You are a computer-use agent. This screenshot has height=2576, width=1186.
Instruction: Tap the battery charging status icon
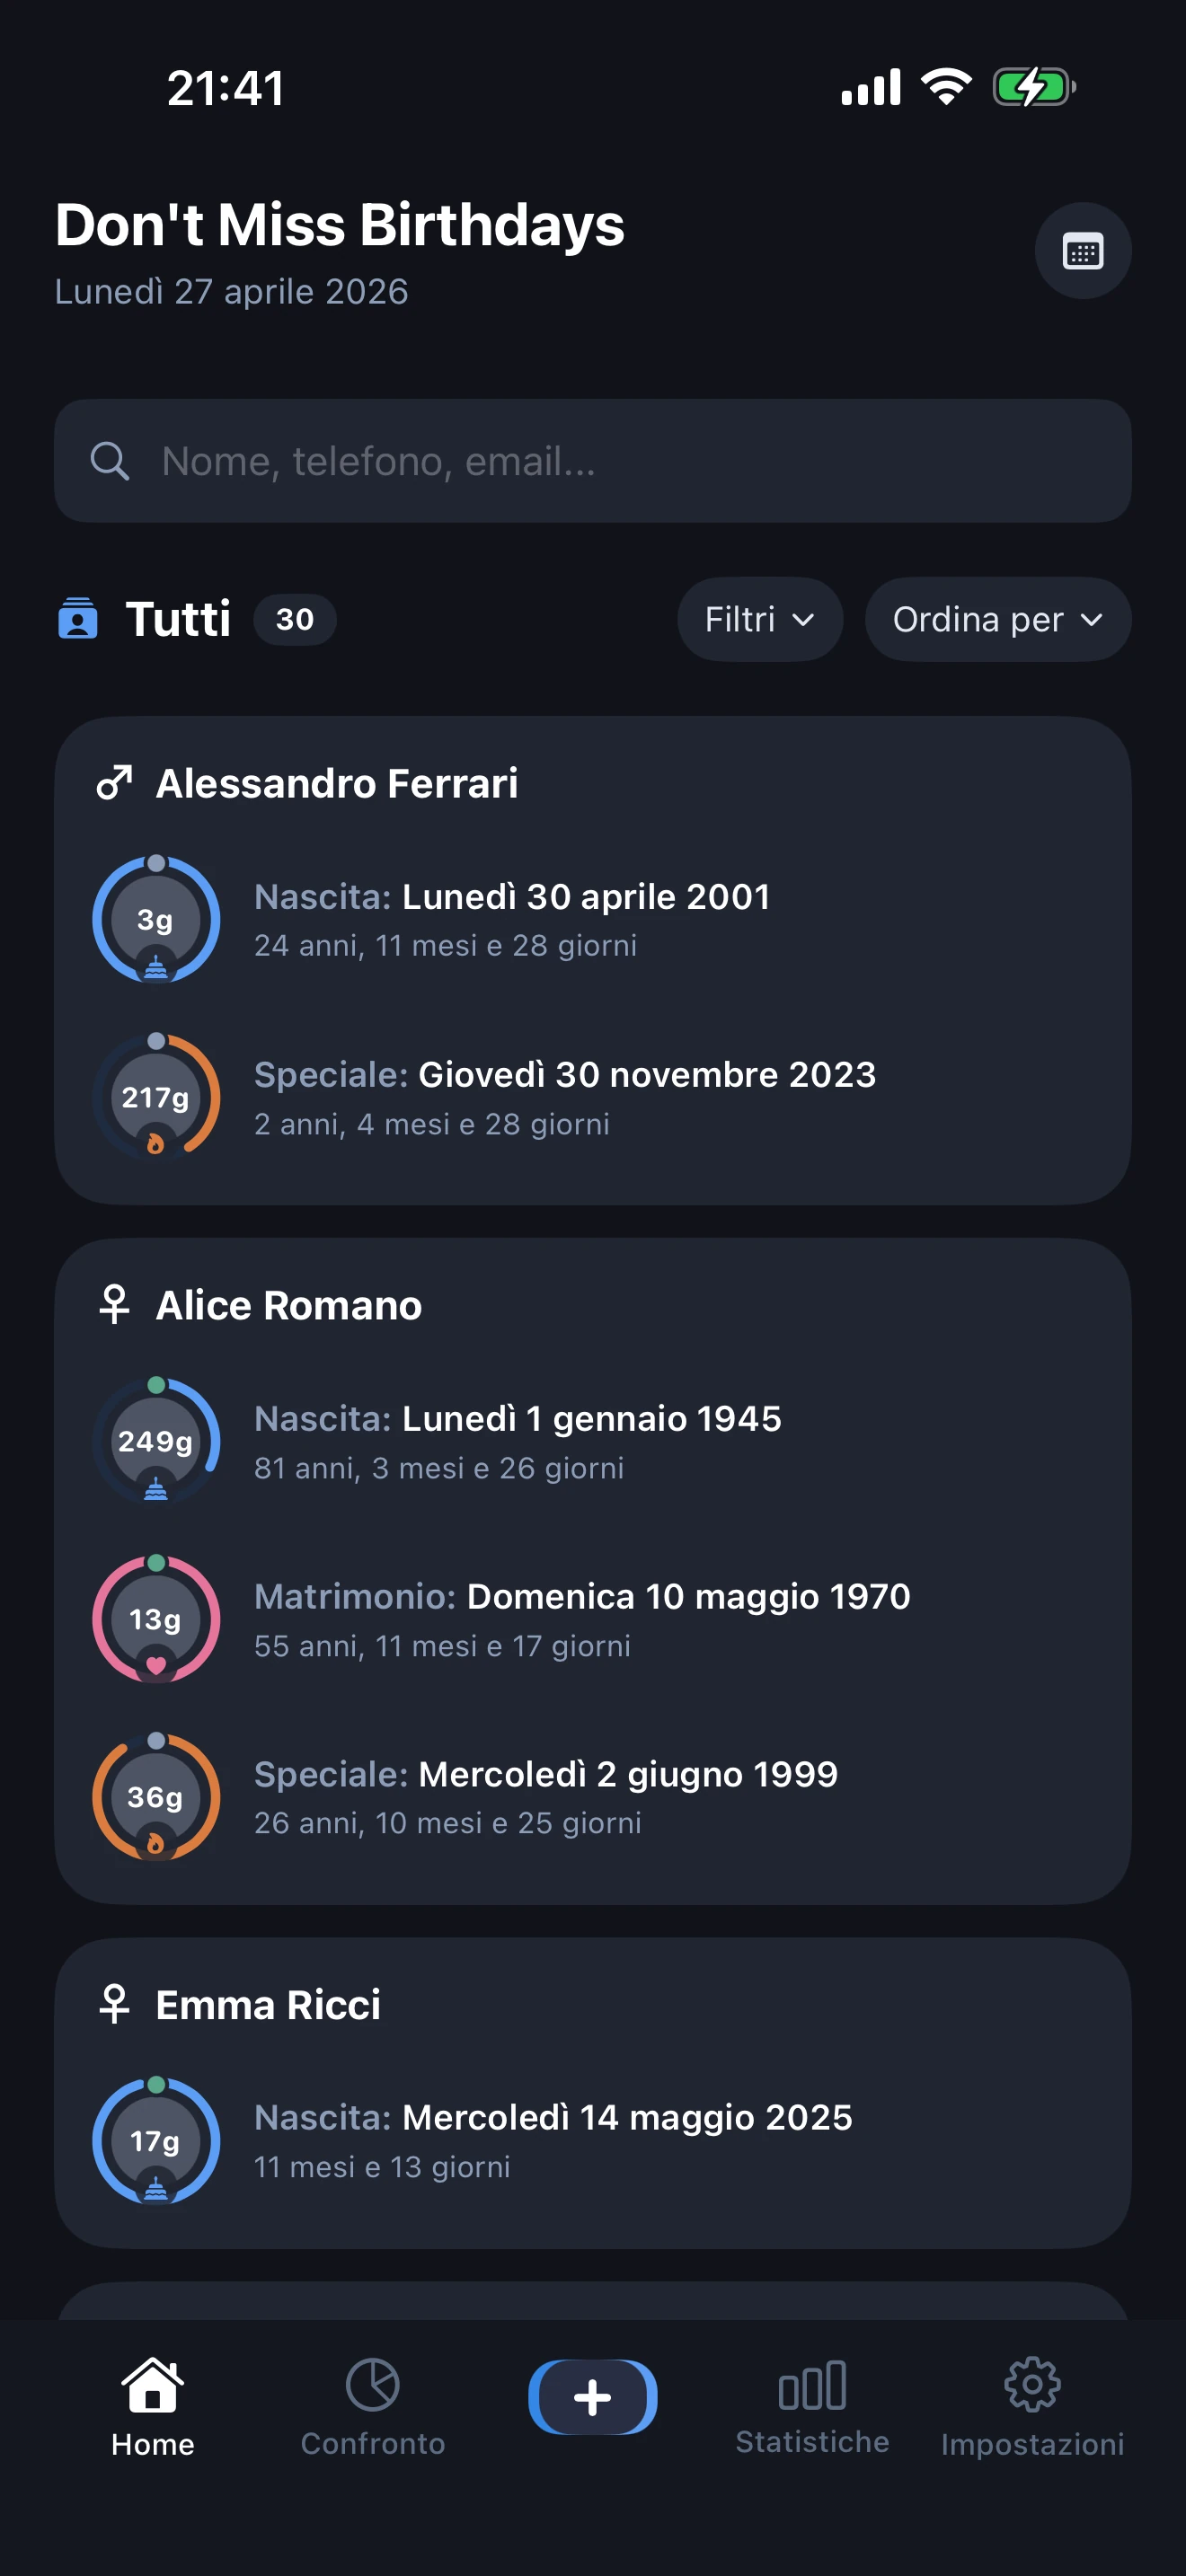point(1033,87)
